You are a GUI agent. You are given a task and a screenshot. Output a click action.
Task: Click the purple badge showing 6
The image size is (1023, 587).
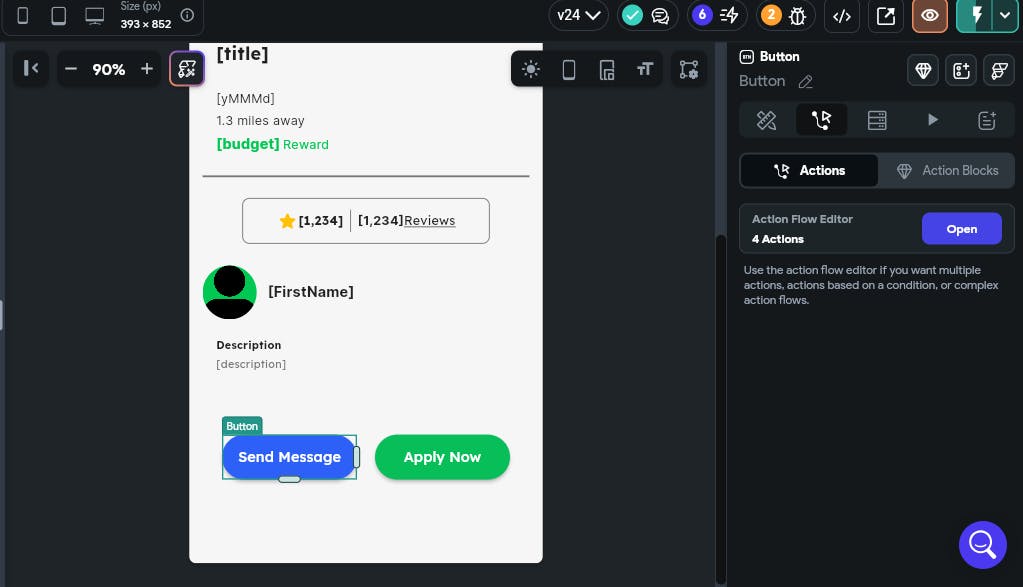coord(702,15)
